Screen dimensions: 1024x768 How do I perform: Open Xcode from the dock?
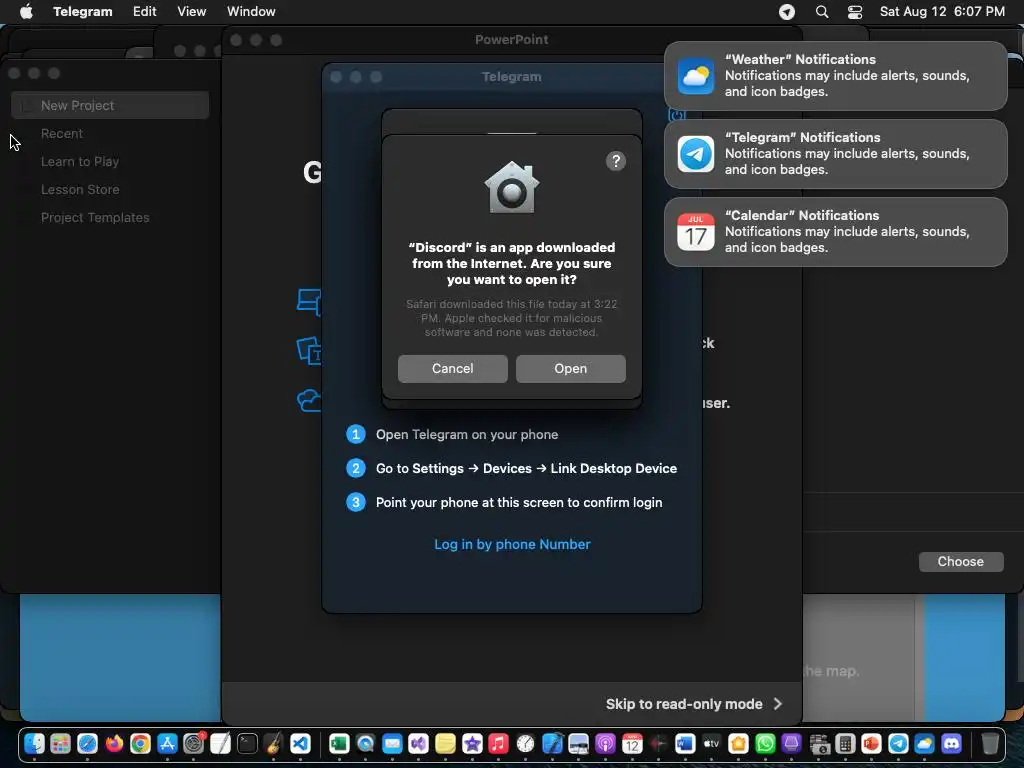coord(552,743)
